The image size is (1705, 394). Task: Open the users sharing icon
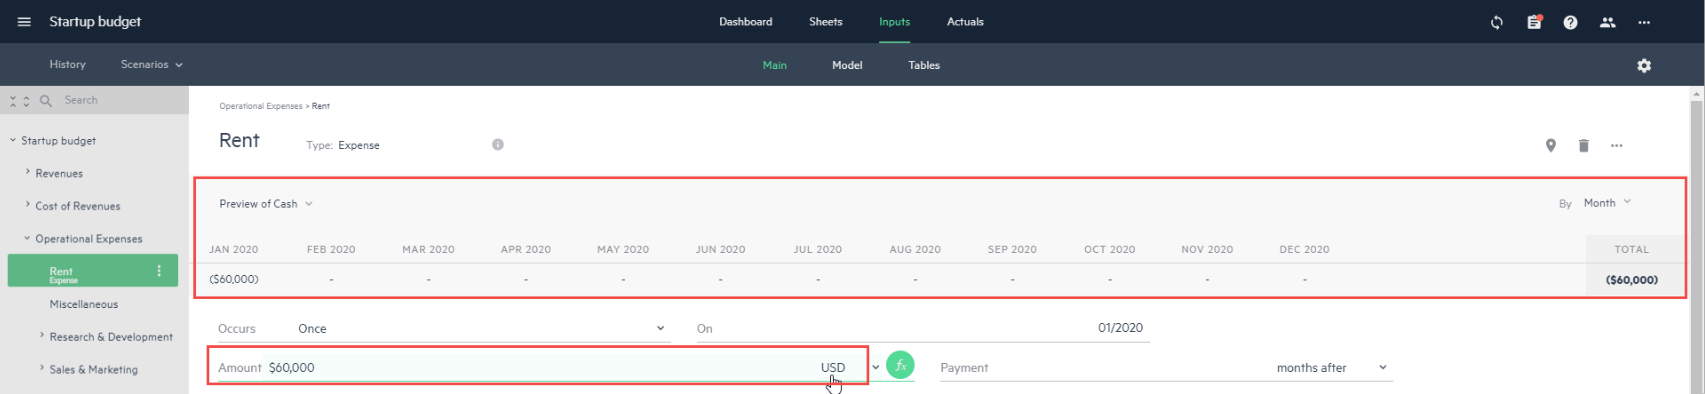click(1608, 22)
